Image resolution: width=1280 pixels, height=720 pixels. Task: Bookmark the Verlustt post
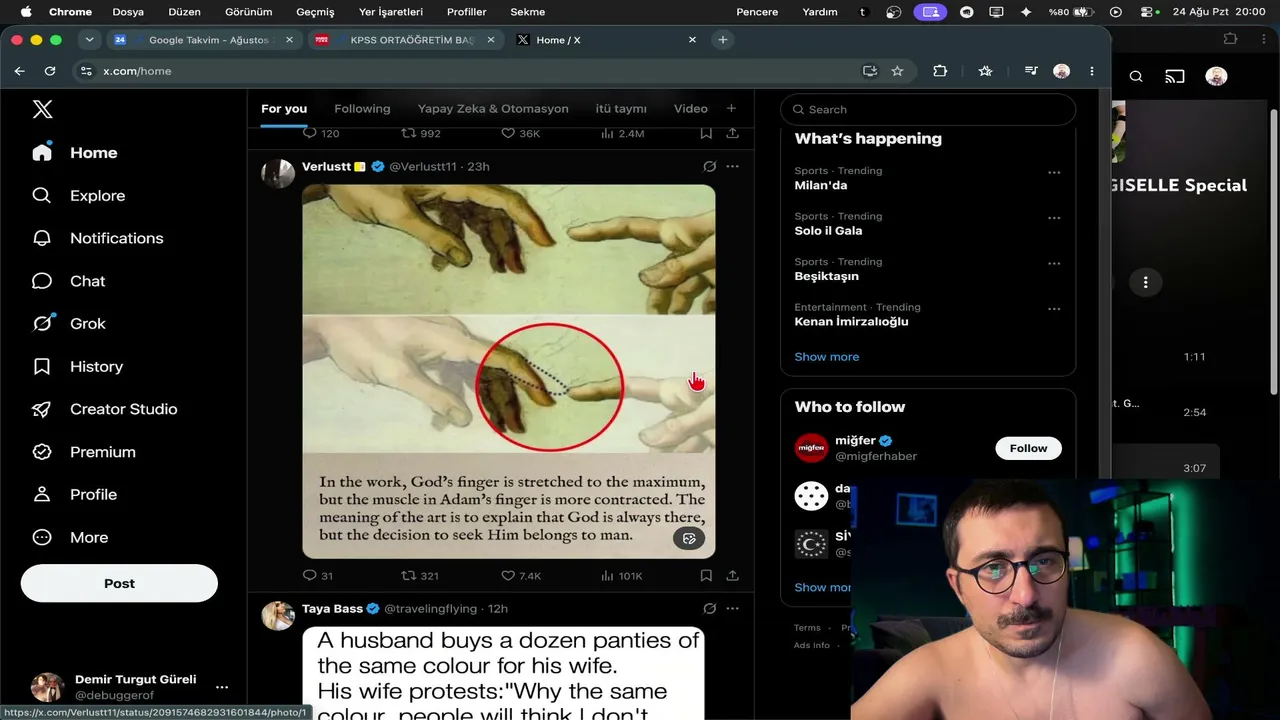(706, 576)
